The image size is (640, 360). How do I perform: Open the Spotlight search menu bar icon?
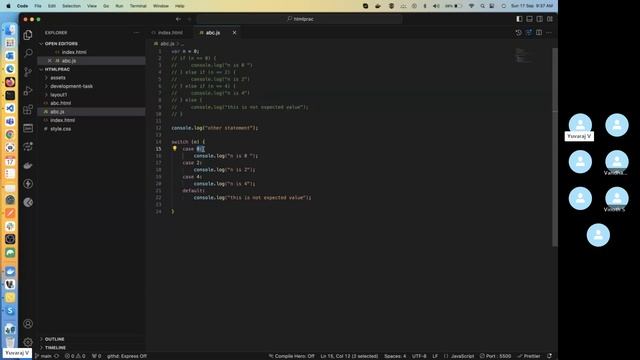(482, 6)
